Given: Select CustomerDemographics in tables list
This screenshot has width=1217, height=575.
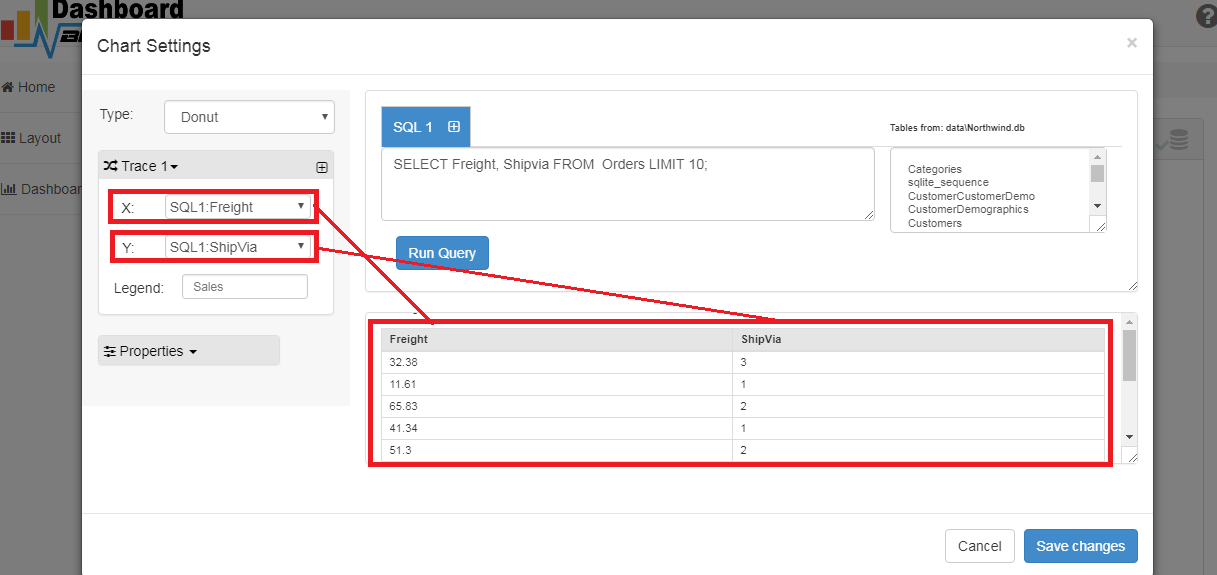Looking at the screenshot, I should point(968,210).
